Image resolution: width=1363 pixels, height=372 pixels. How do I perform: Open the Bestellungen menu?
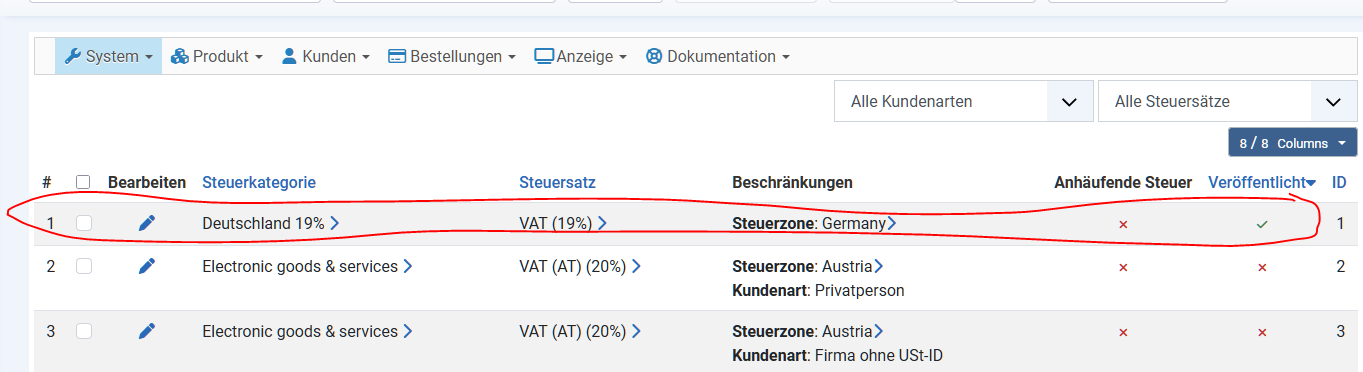point(451,56)
